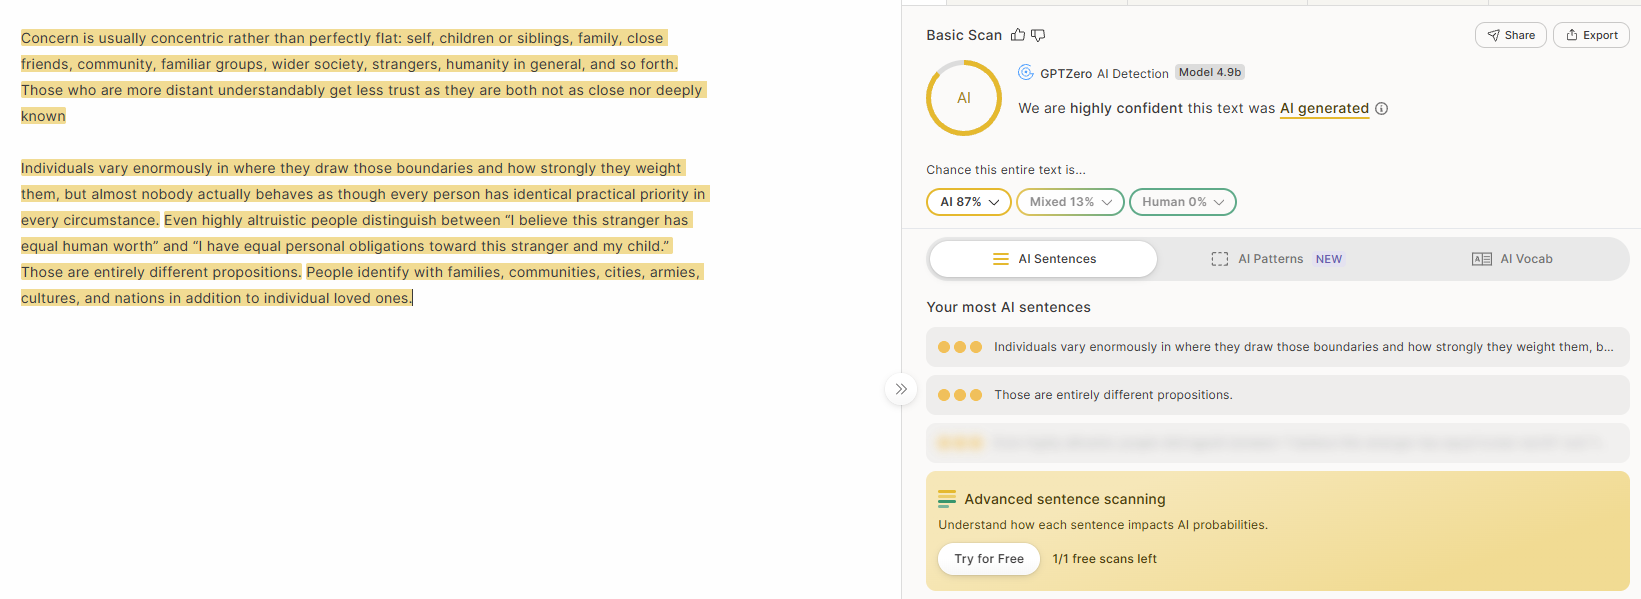
Task: Click the info icon after AI generated
Action: pos(1381,108)
